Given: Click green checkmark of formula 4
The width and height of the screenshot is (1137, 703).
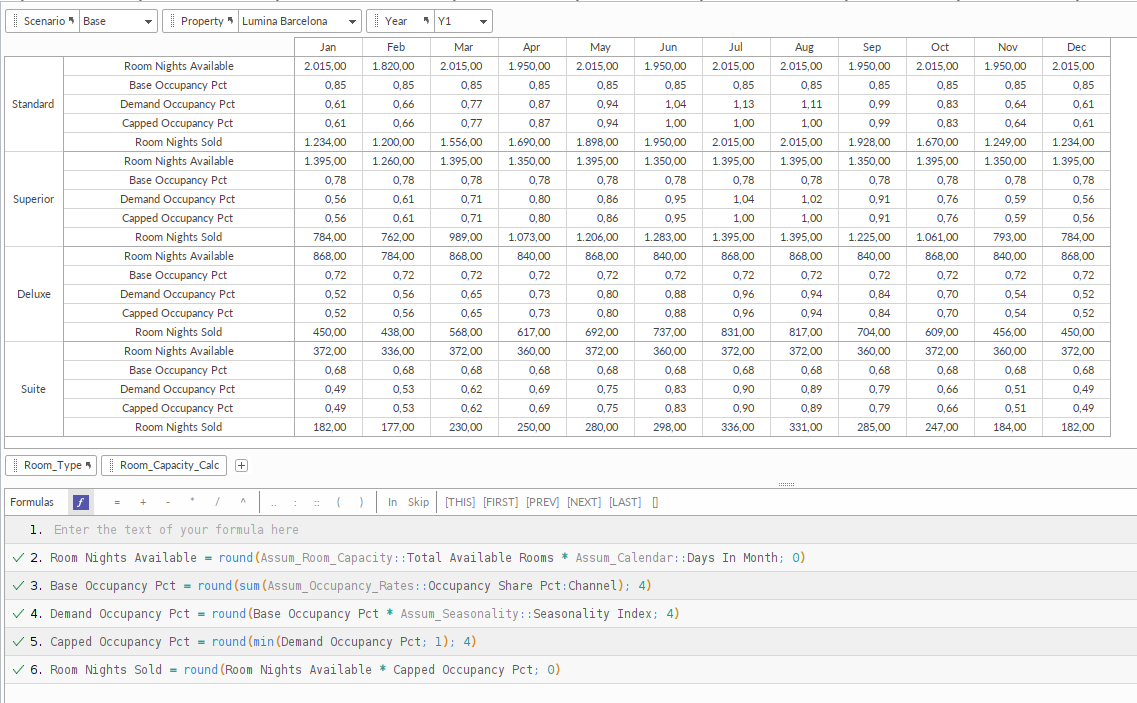Looking at the screenshot, I should 19,614.
